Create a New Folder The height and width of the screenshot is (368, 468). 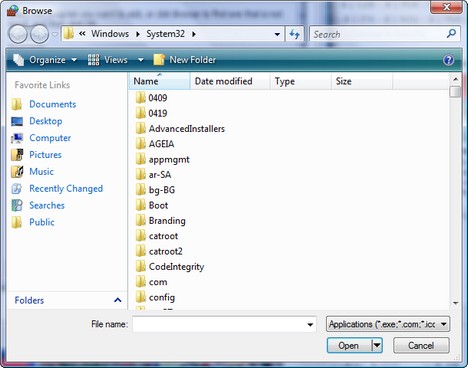coord(185,60)
